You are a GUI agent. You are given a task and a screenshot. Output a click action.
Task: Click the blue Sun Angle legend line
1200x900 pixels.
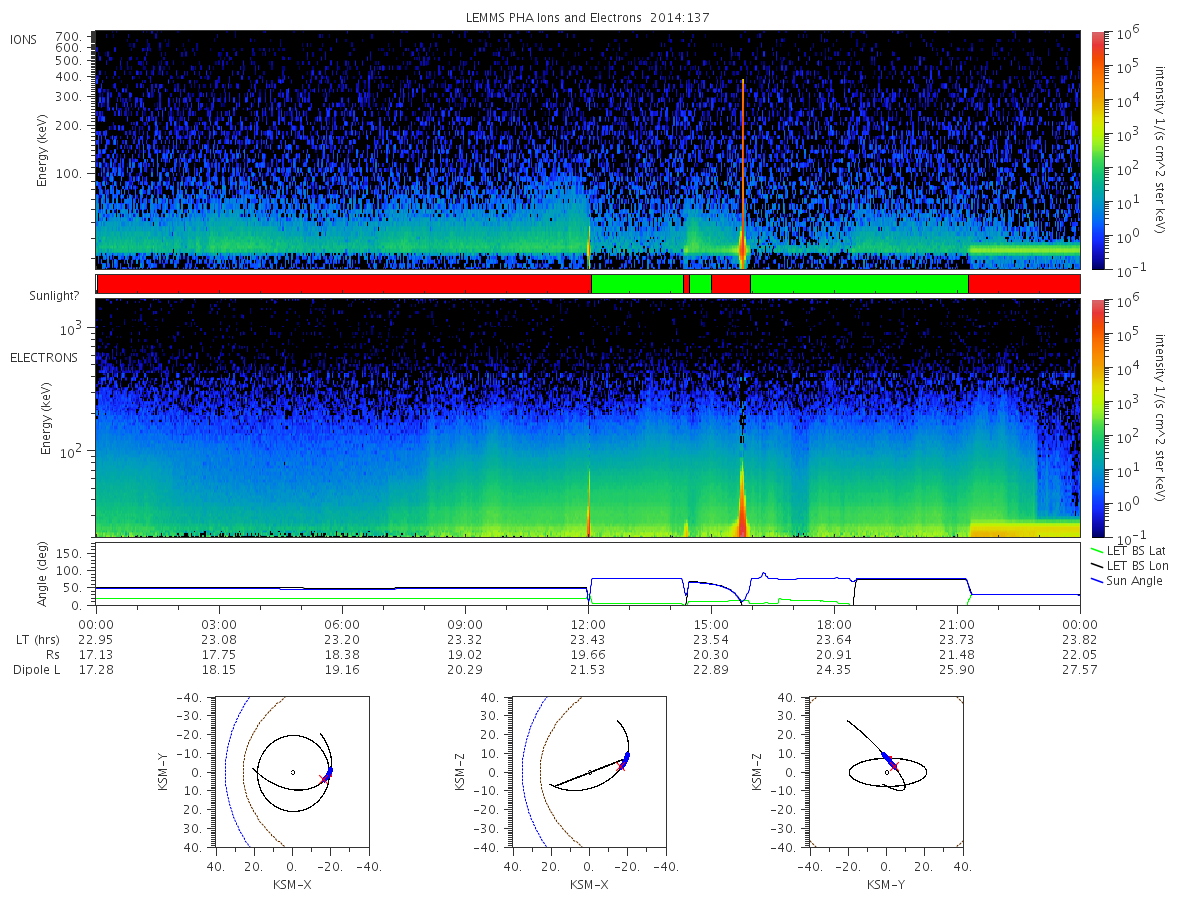1101,581
